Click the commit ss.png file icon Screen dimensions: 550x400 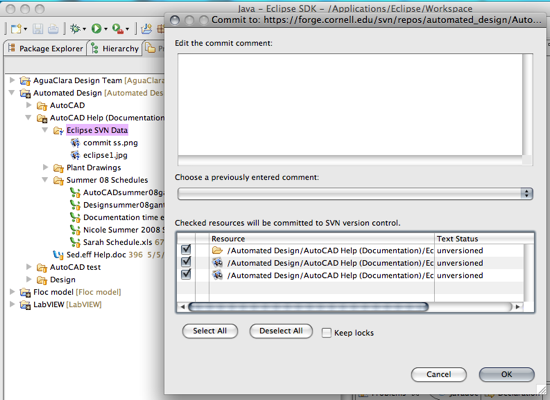click(75, 142)
